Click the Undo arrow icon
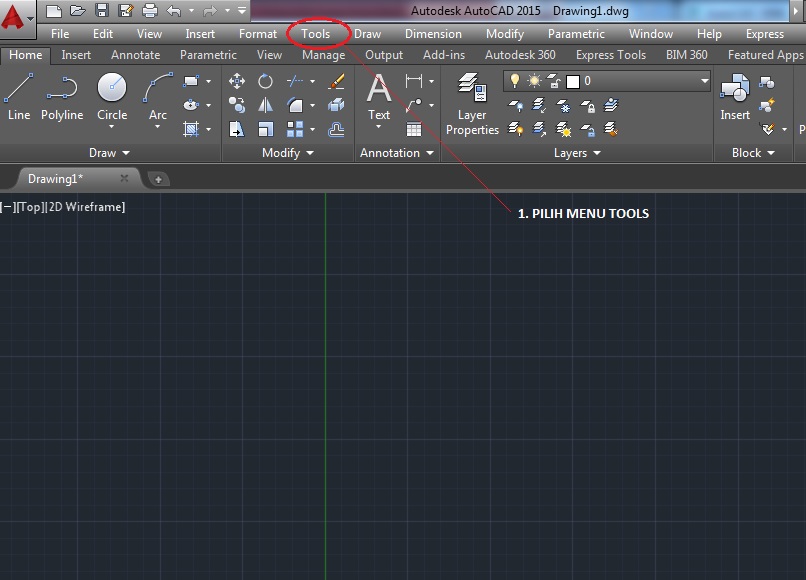Screen dimensions: 806x580 coord(174,10)
